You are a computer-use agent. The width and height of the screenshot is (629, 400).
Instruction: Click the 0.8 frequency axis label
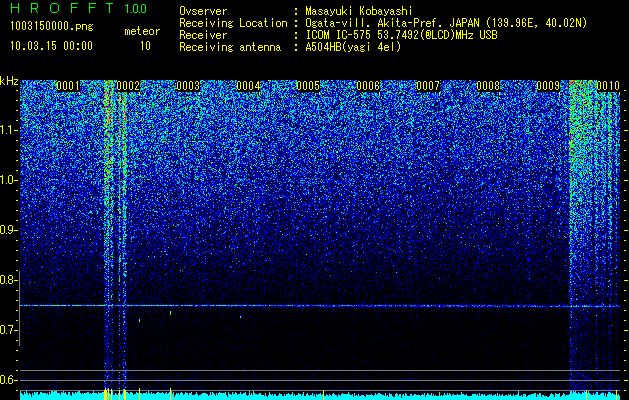tap(7, 280)
